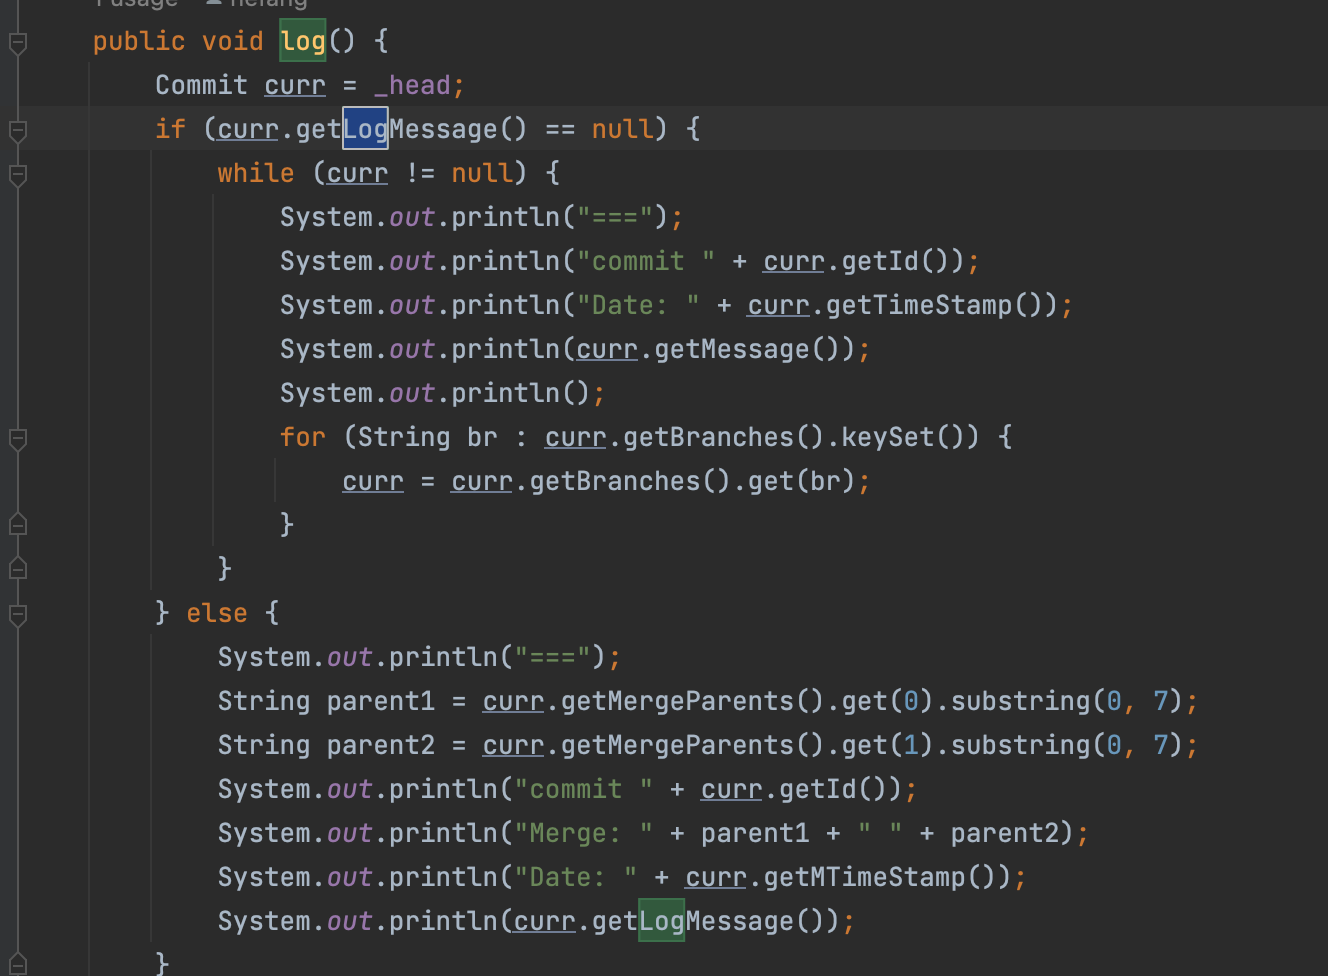Click fold end marker of while loop

coord(17,567)
